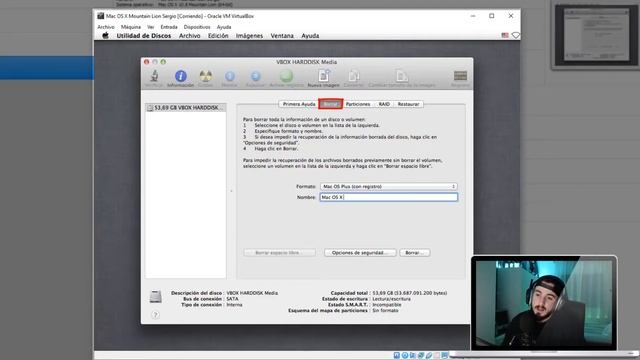
Task: Click the Expulsar eject toolbar icon
Action: click(x=256, y=76)
